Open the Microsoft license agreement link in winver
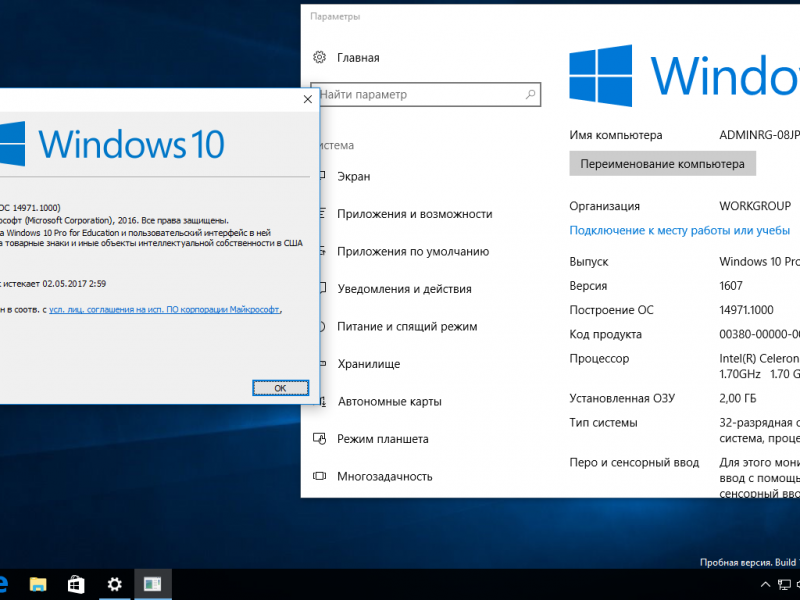This screenshot has width=800, height=600. coord(164,309)
